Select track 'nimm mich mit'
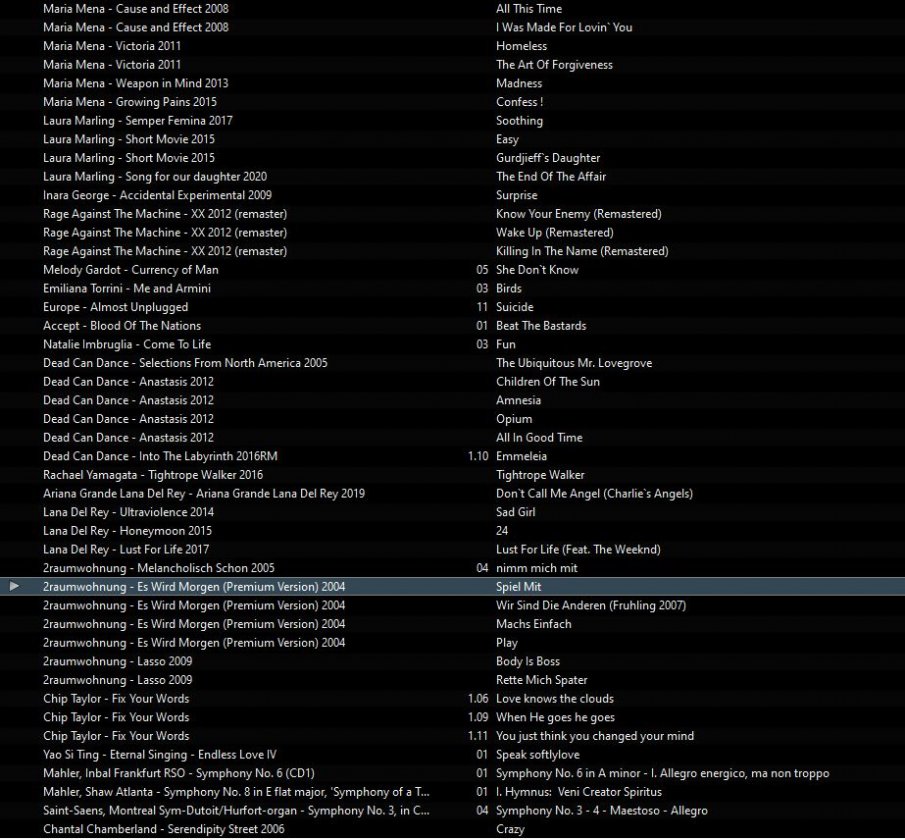The width and height of the screenshot is (905, 840). click(x=536, y=568)
